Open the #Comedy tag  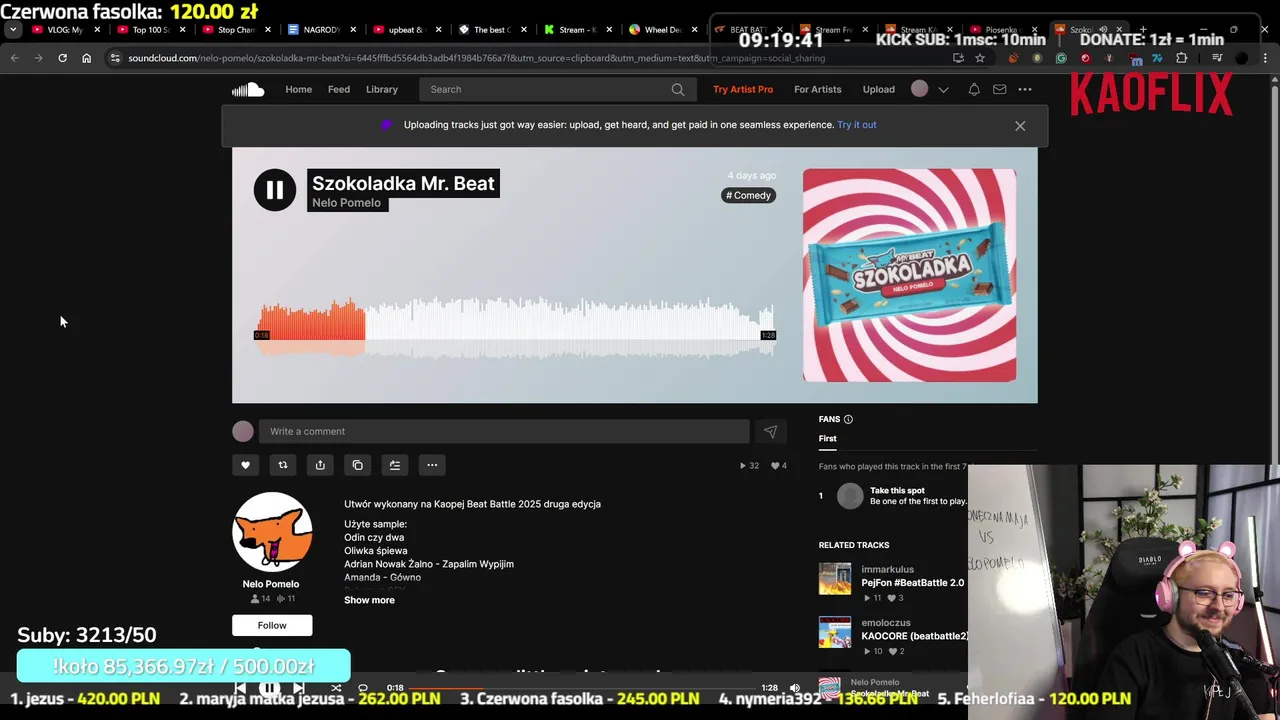tap(749, 195)
